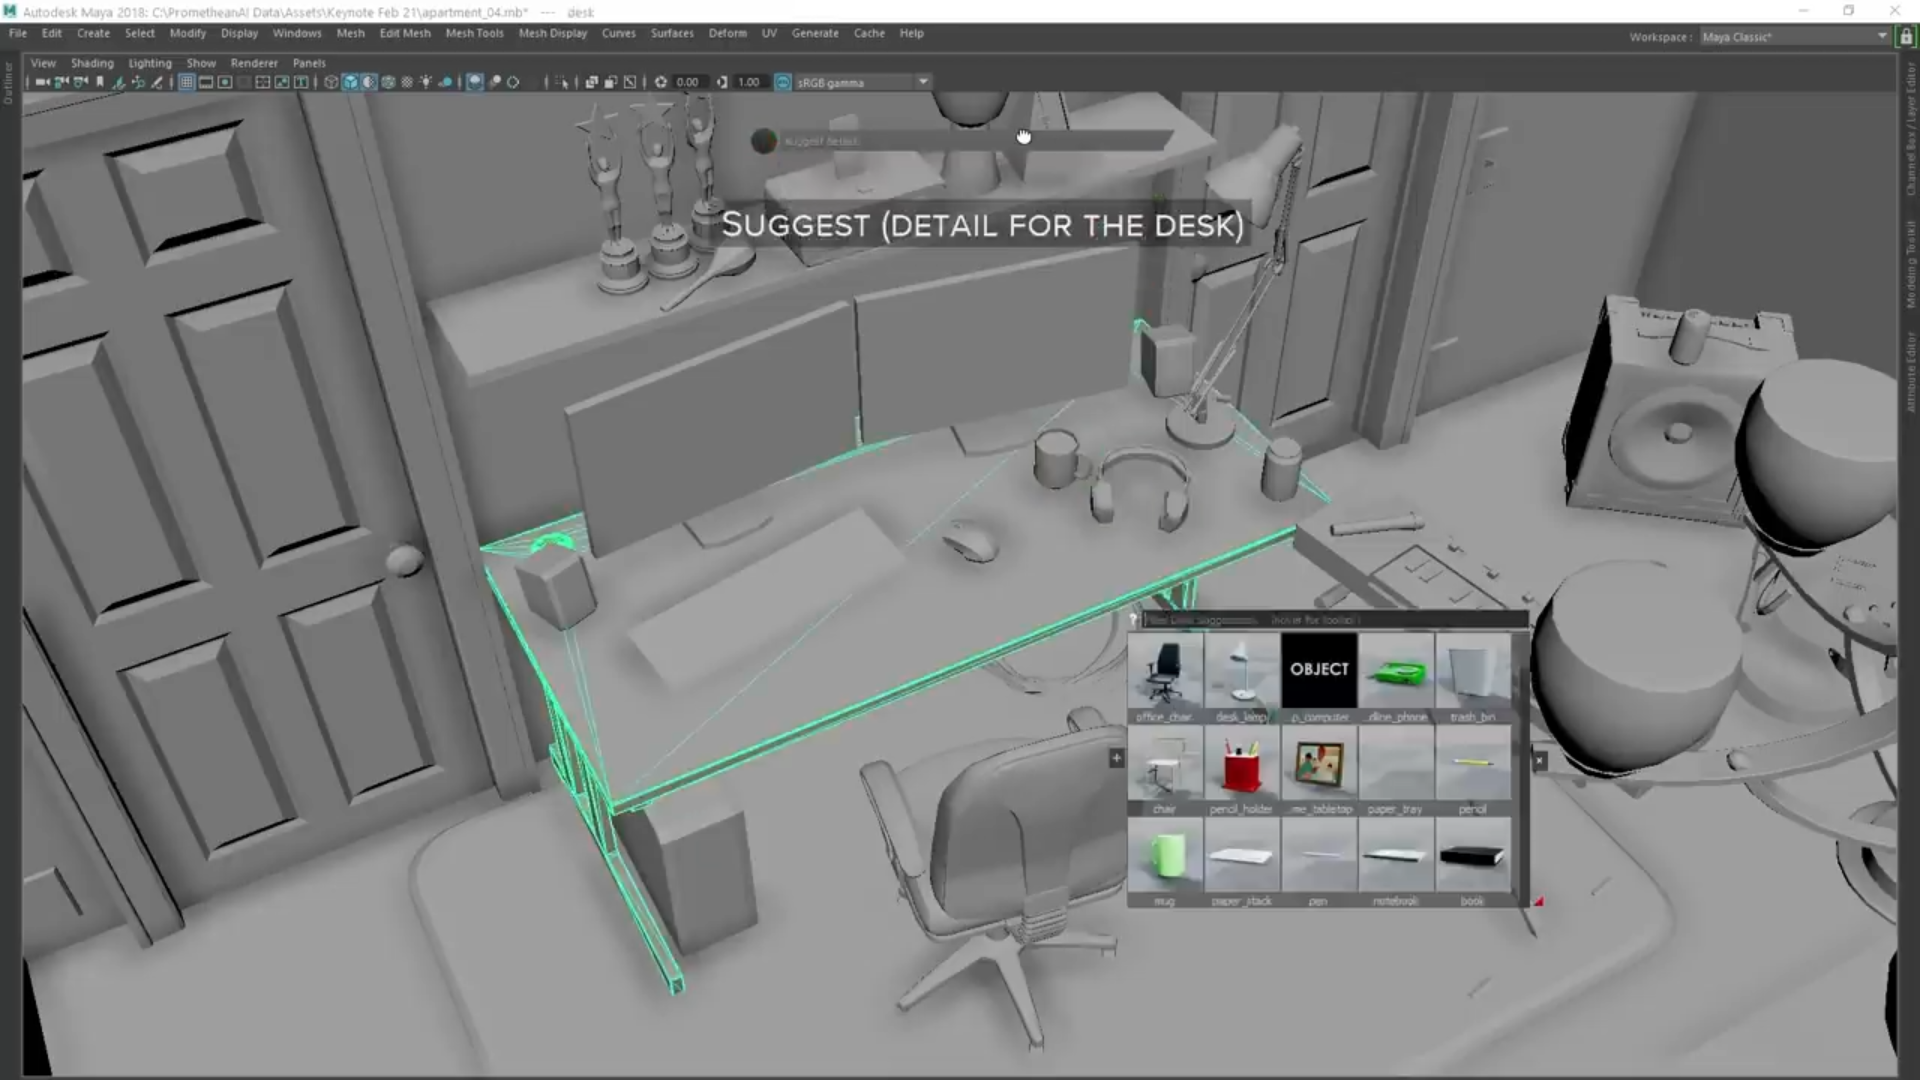This screenshot has height=1080, width=1920.
Task: Open the panel Renderer menu
Action: [x=254, y=63]
